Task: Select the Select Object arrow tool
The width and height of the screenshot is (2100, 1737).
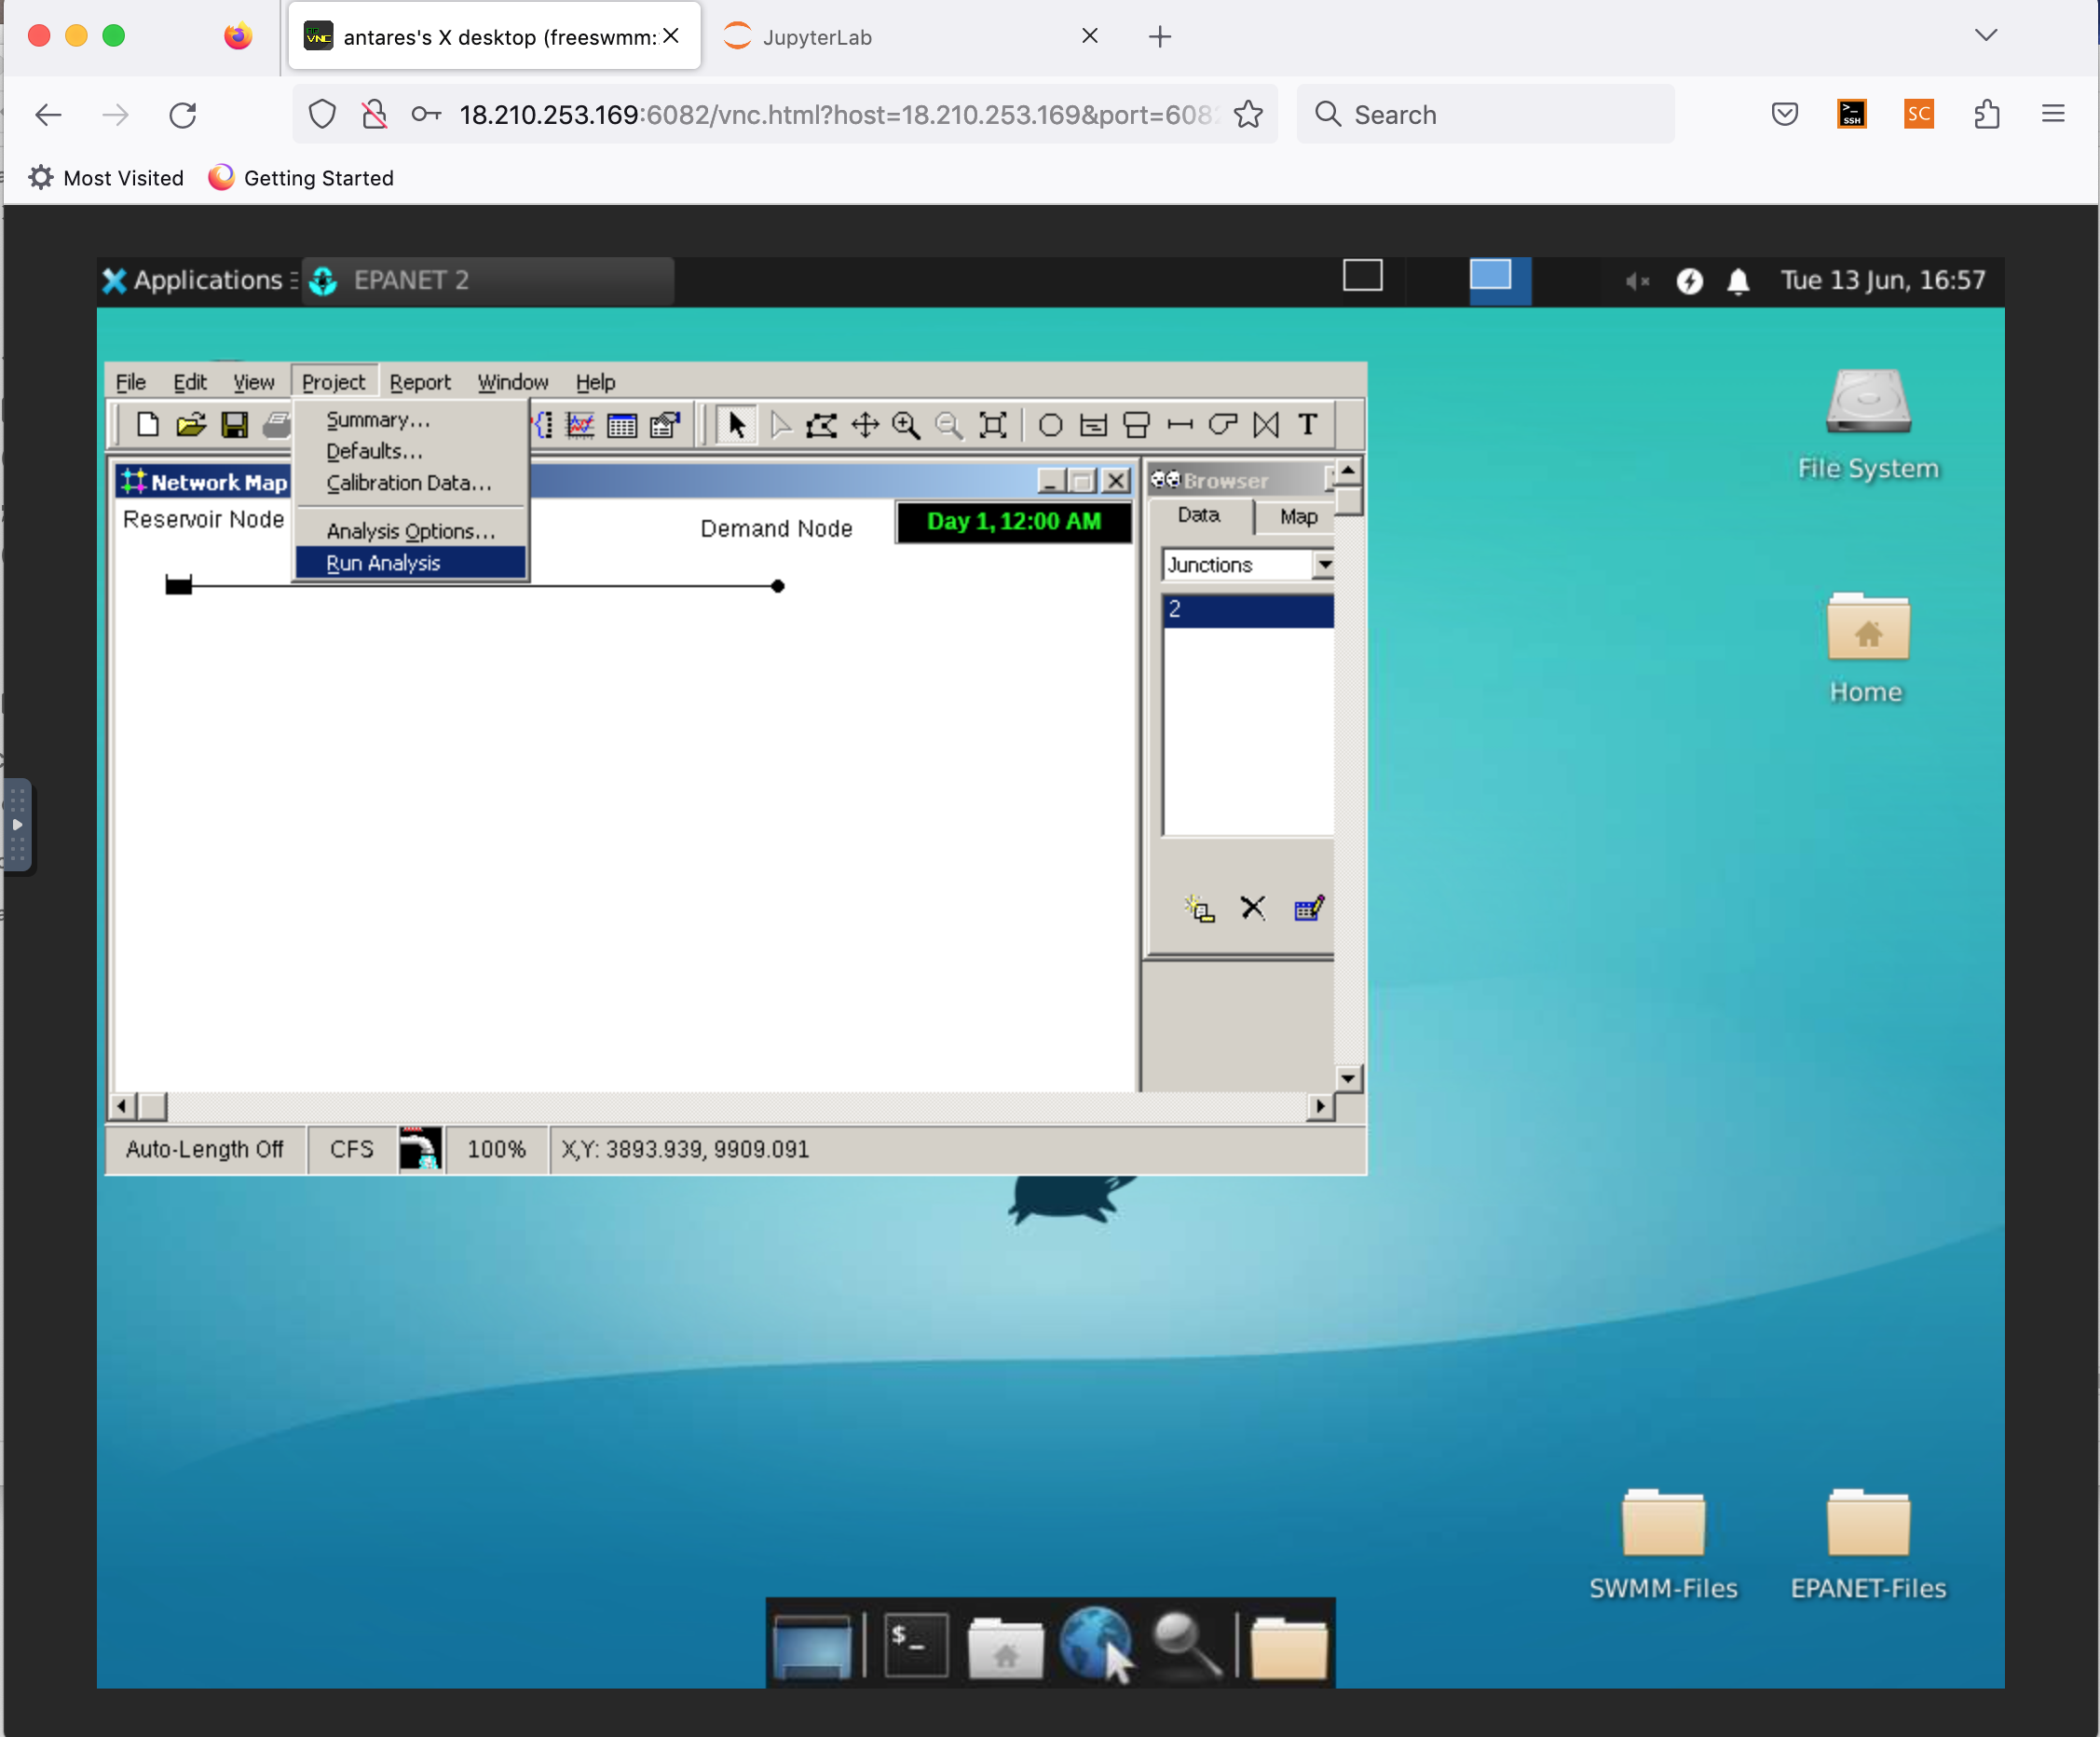Action: tap(736, 425)
